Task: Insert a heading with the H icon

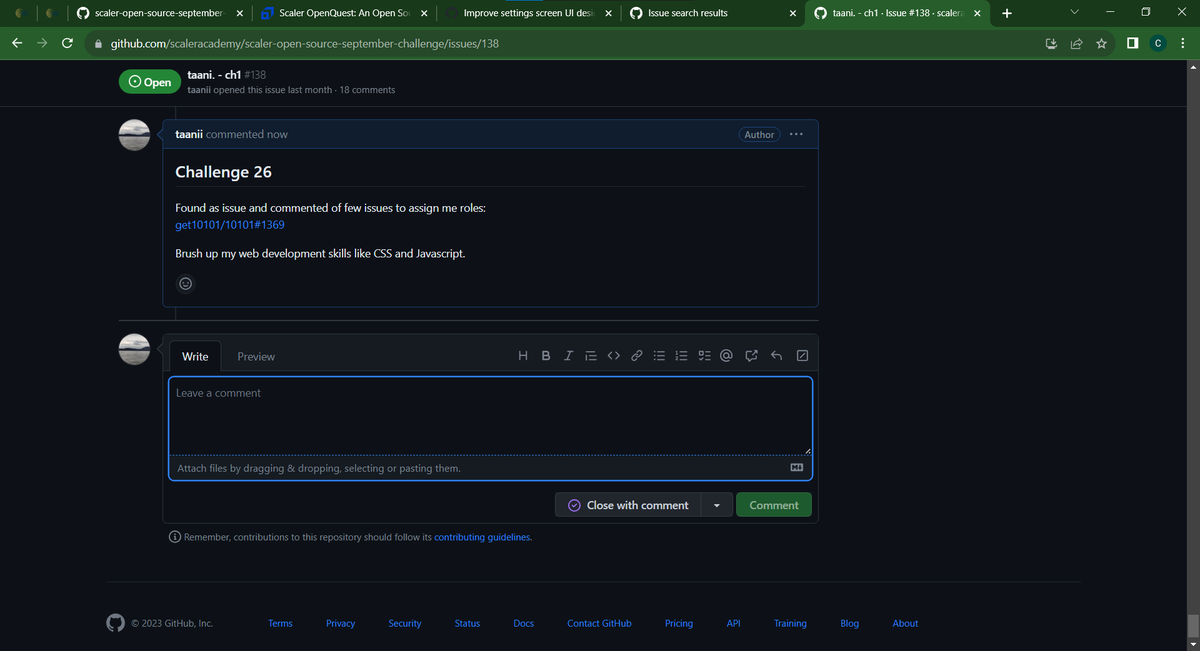Action: point(524,356)
